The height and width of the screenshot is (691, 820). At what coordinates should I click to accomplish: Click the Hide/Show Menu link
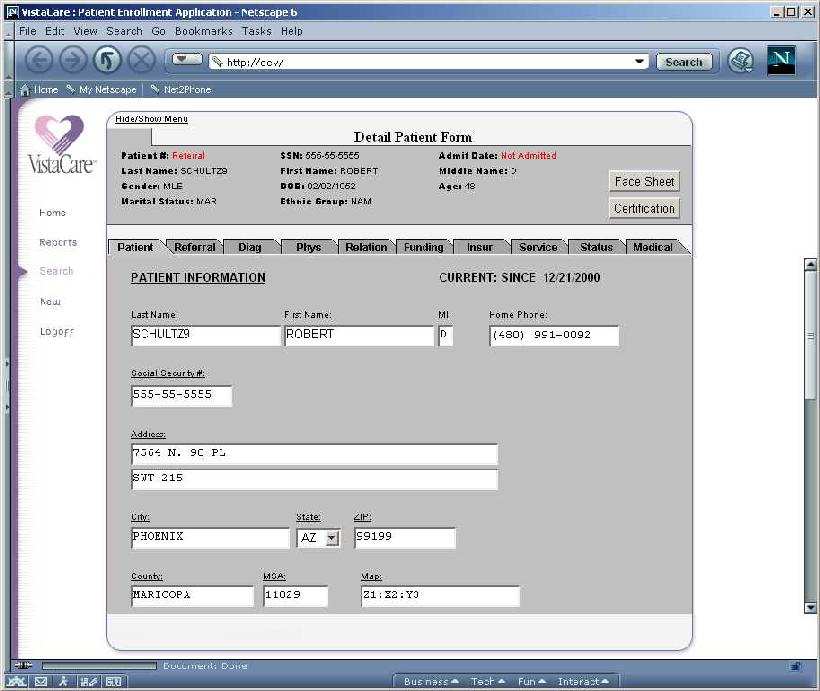pyautogui.click(x=151, y=119)
